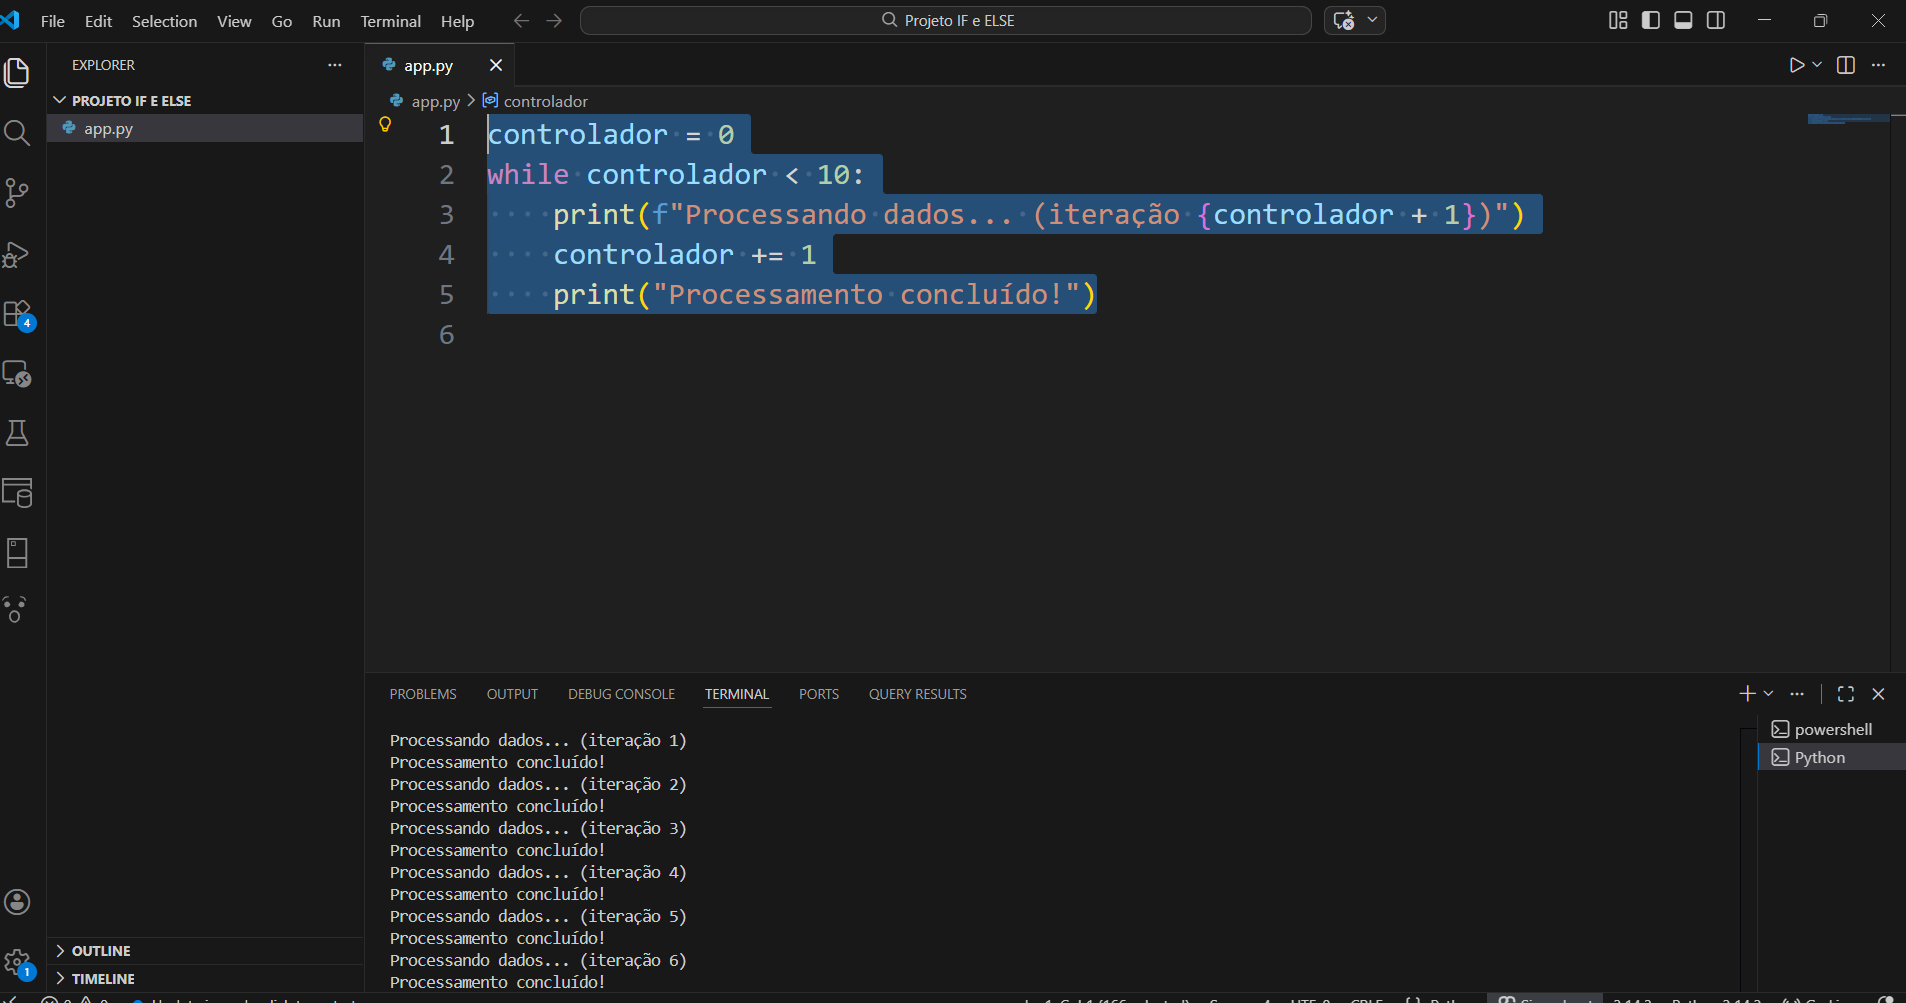
Task: Toggle the bottom panel visibility
Action: (x=1683, y=20)
